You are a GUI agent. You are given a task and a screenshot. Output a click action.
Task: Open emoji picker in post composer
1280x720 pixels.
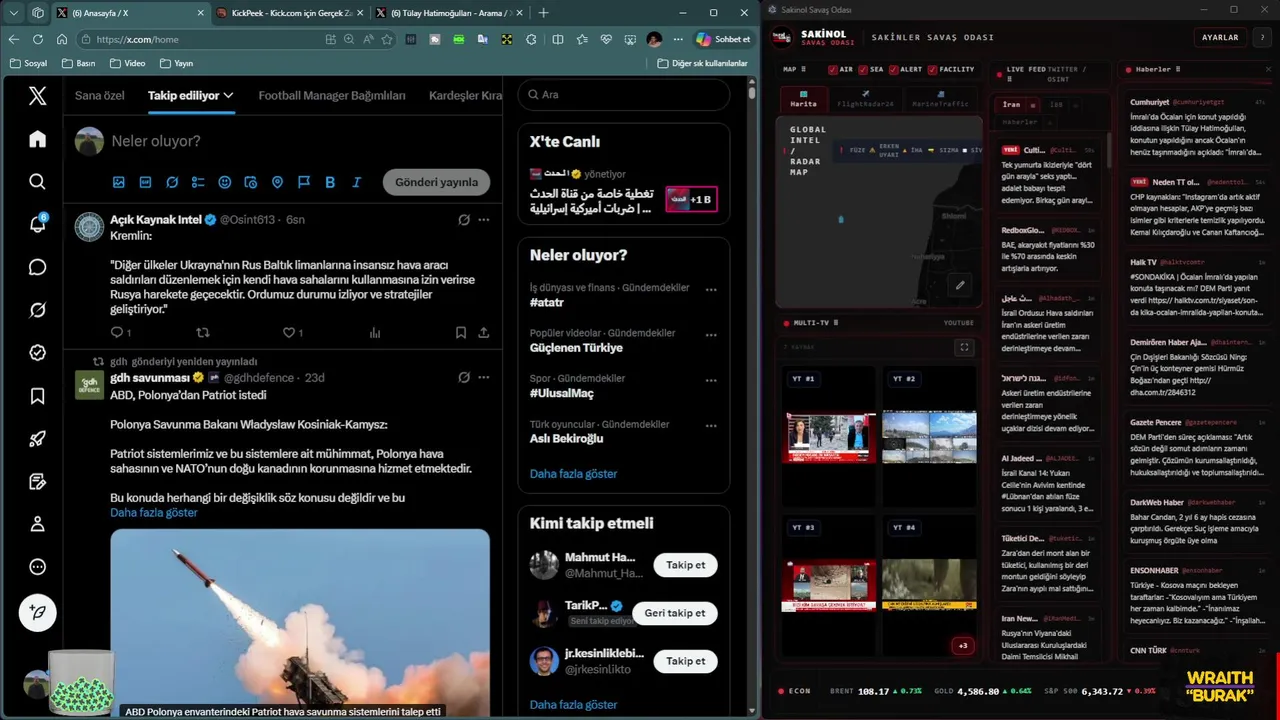pos(224,182)
